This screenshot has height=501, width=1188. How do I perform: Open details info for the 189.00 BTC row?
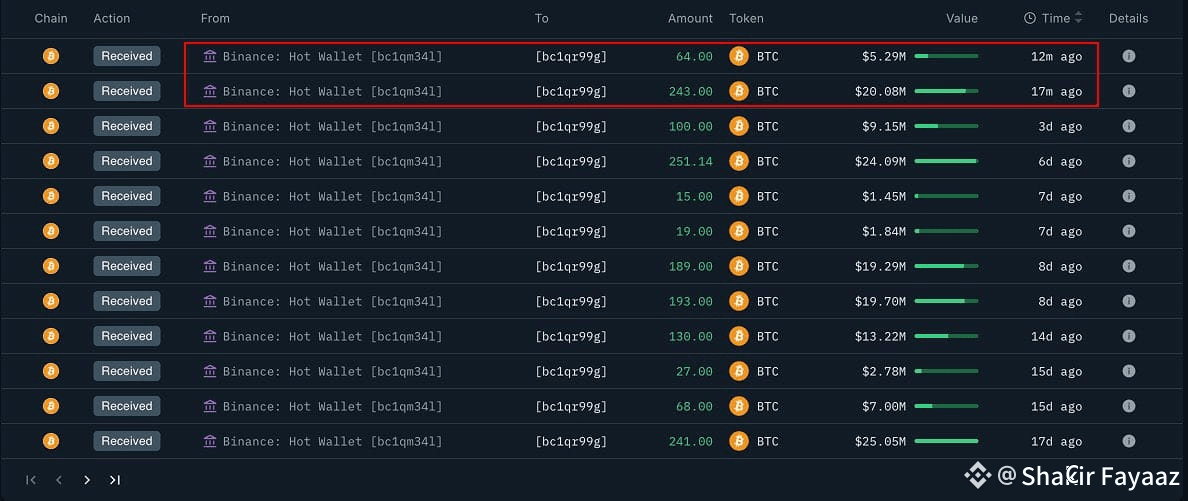coord(1128,266)
